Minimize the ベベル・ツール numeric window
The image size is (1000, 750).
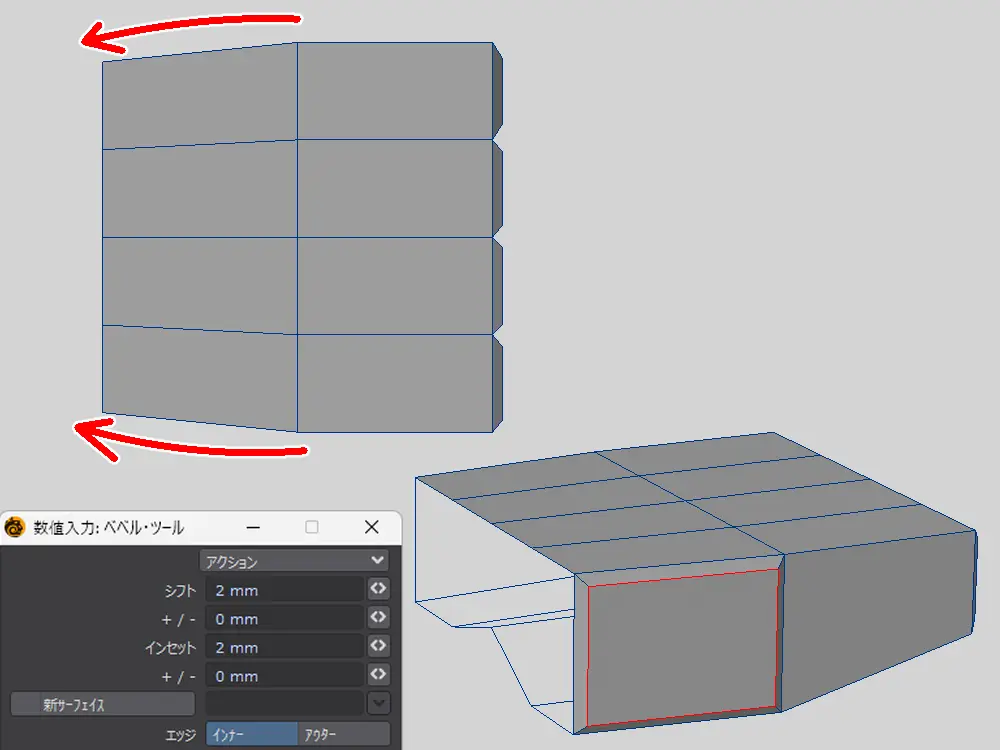(253, 527)
